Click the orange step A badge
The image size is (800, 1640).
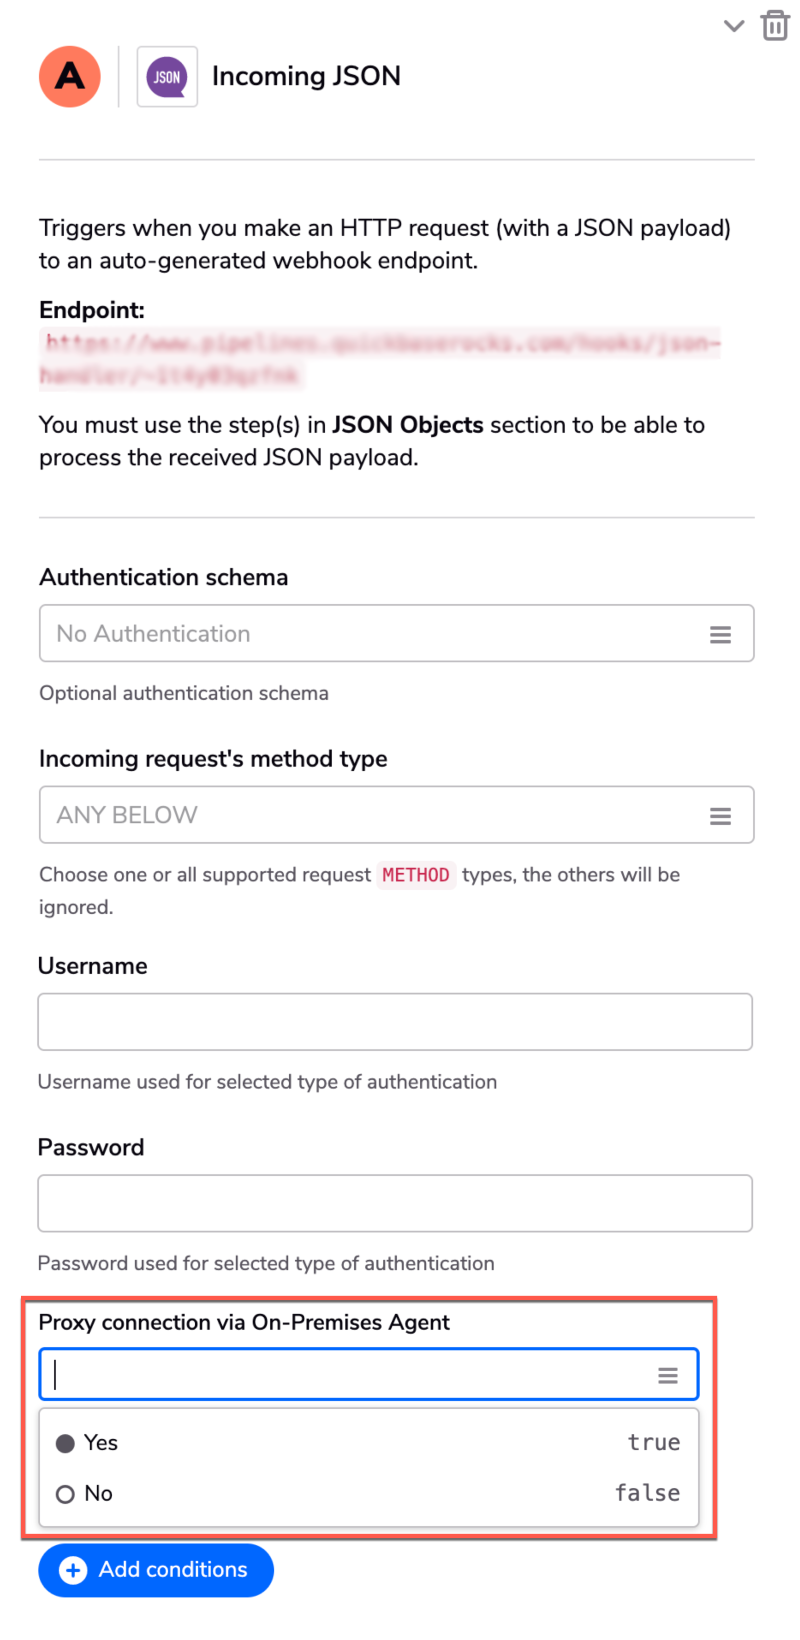[x=70, y=76]
